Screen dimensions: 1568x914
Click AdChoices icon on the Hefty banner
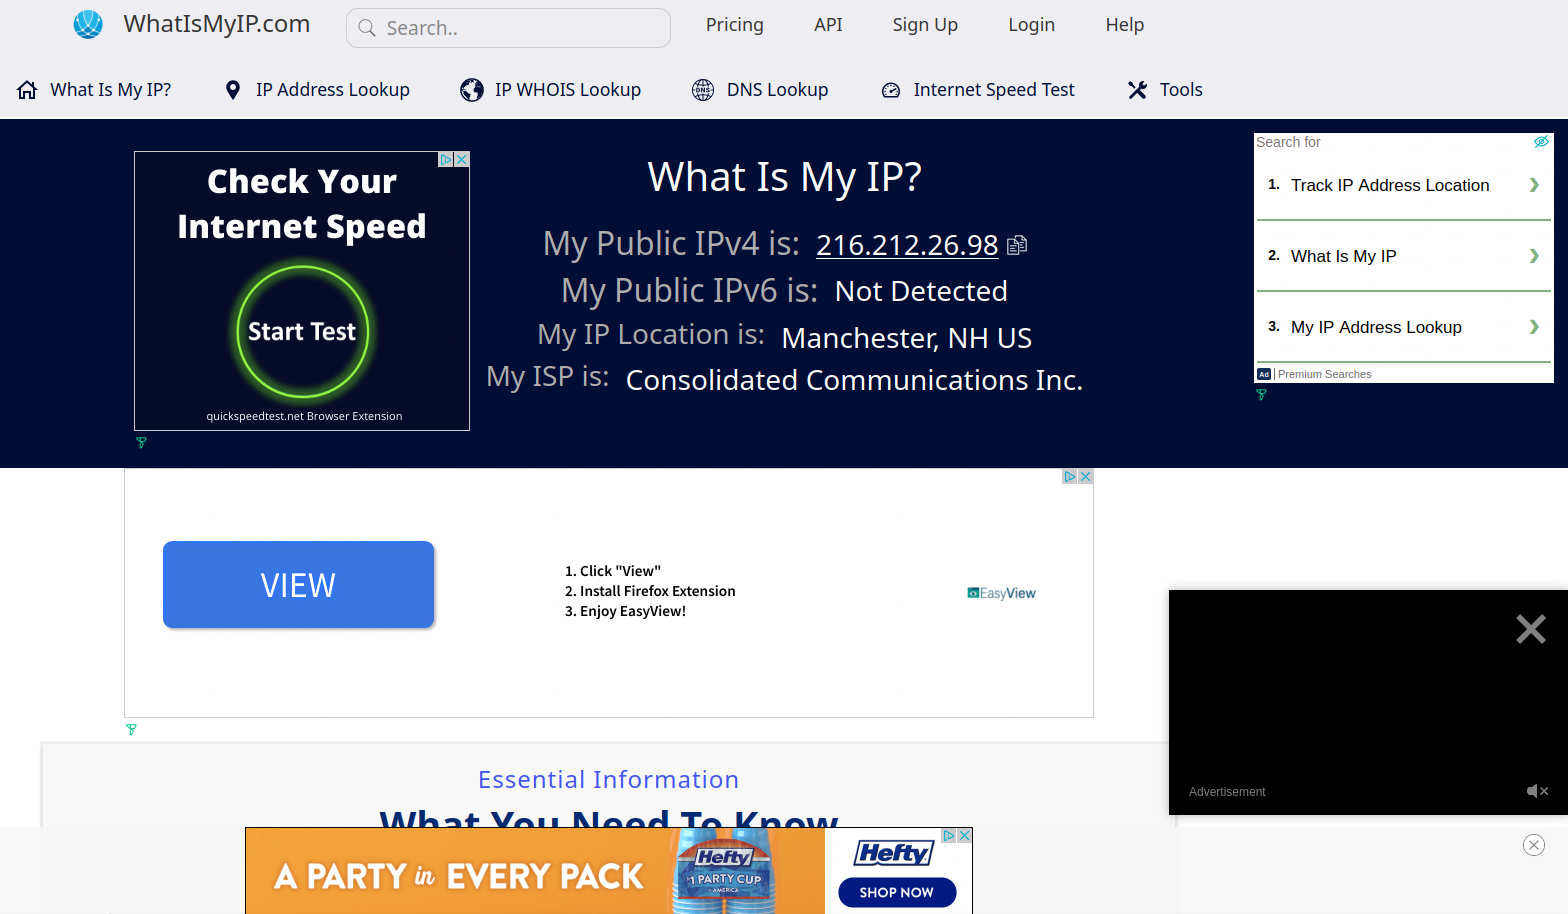pyautogui.click(x=949, y=835)
